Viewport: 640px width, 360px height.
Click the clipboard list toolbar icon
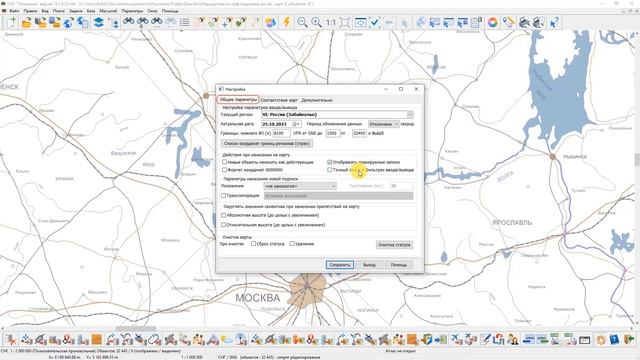pos(476,22)
